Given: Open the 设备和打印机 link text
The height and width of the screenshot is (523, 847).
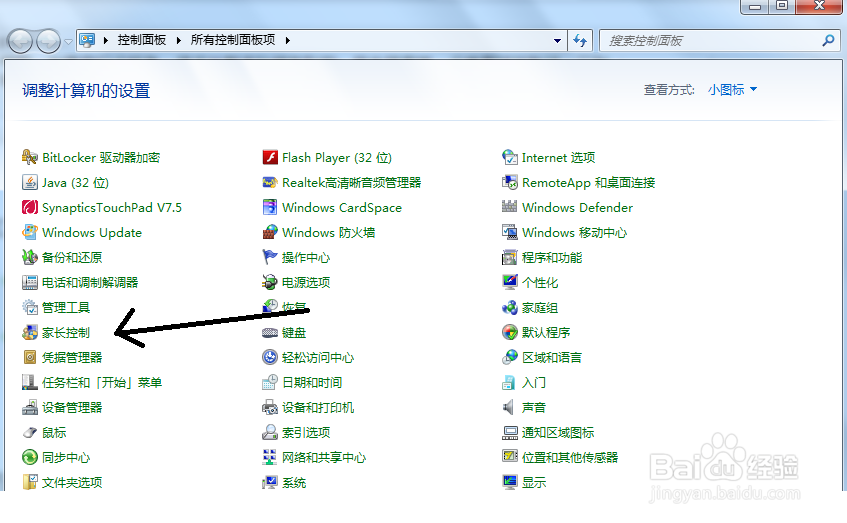Looking at the screenshot, I should point(318,407).
